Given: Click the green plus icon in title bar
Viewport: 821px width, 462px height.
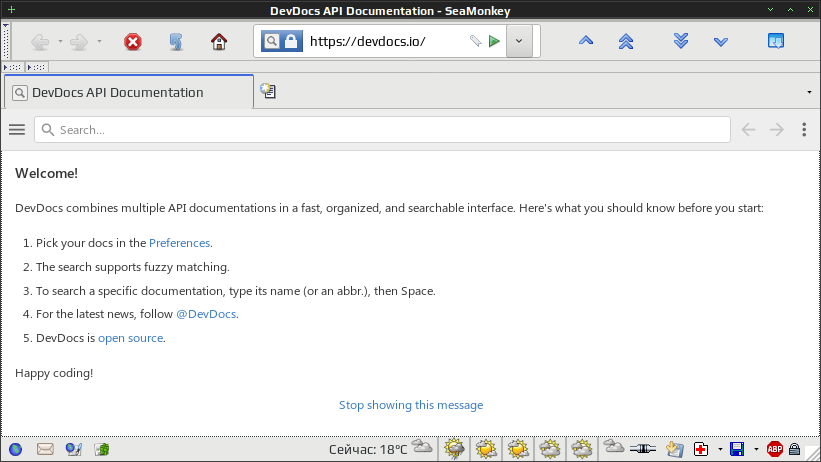Looking at the screenshot, I should click(x=11, y=9).
